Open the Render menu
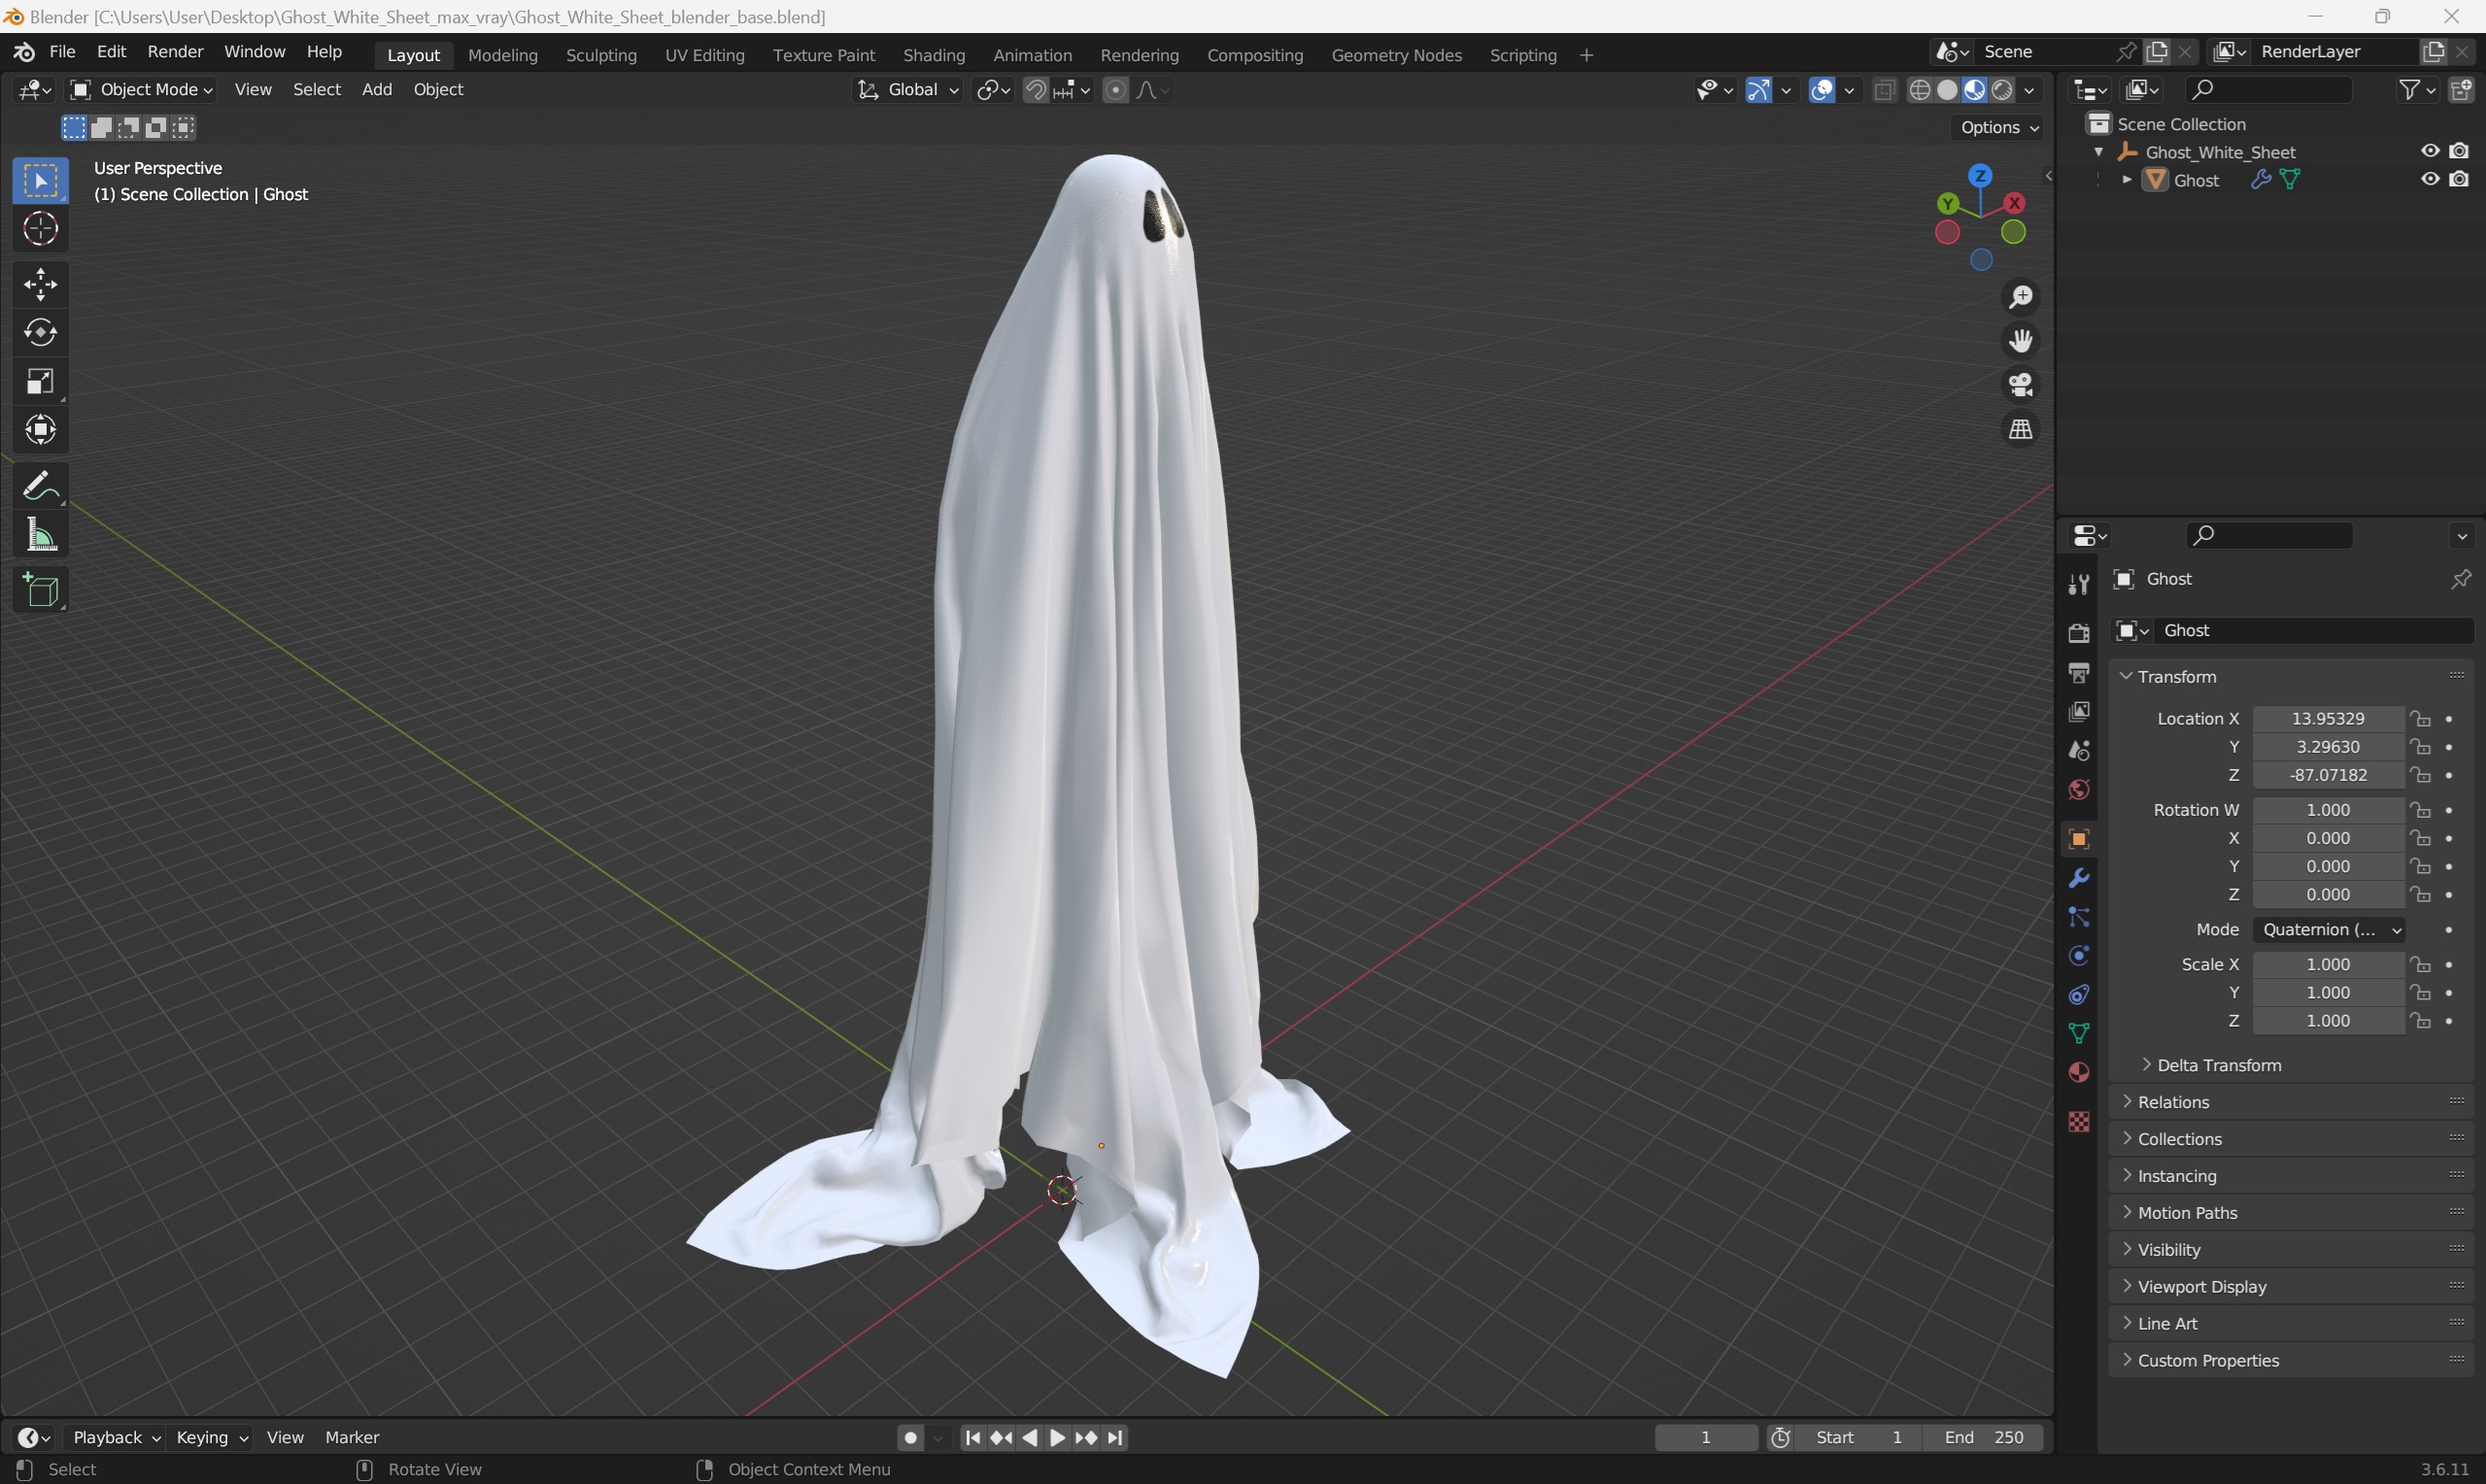 click(x=175, y=52)
